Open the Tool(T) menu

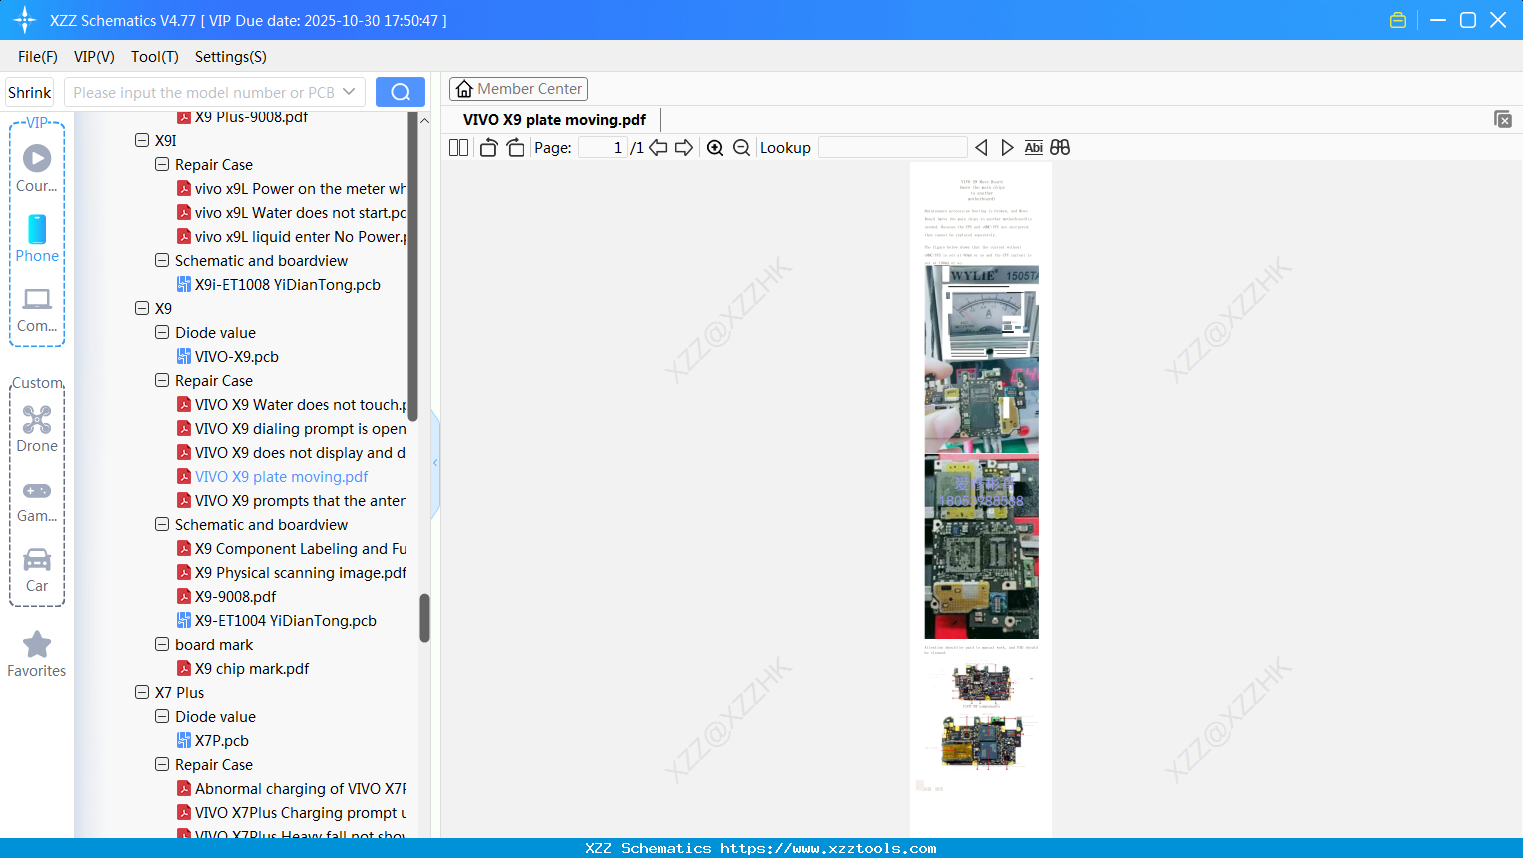[x=155, y=57]
